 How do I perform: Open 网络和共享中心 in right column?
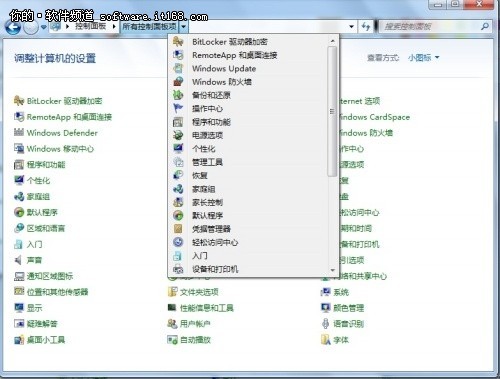coord(363,276)
